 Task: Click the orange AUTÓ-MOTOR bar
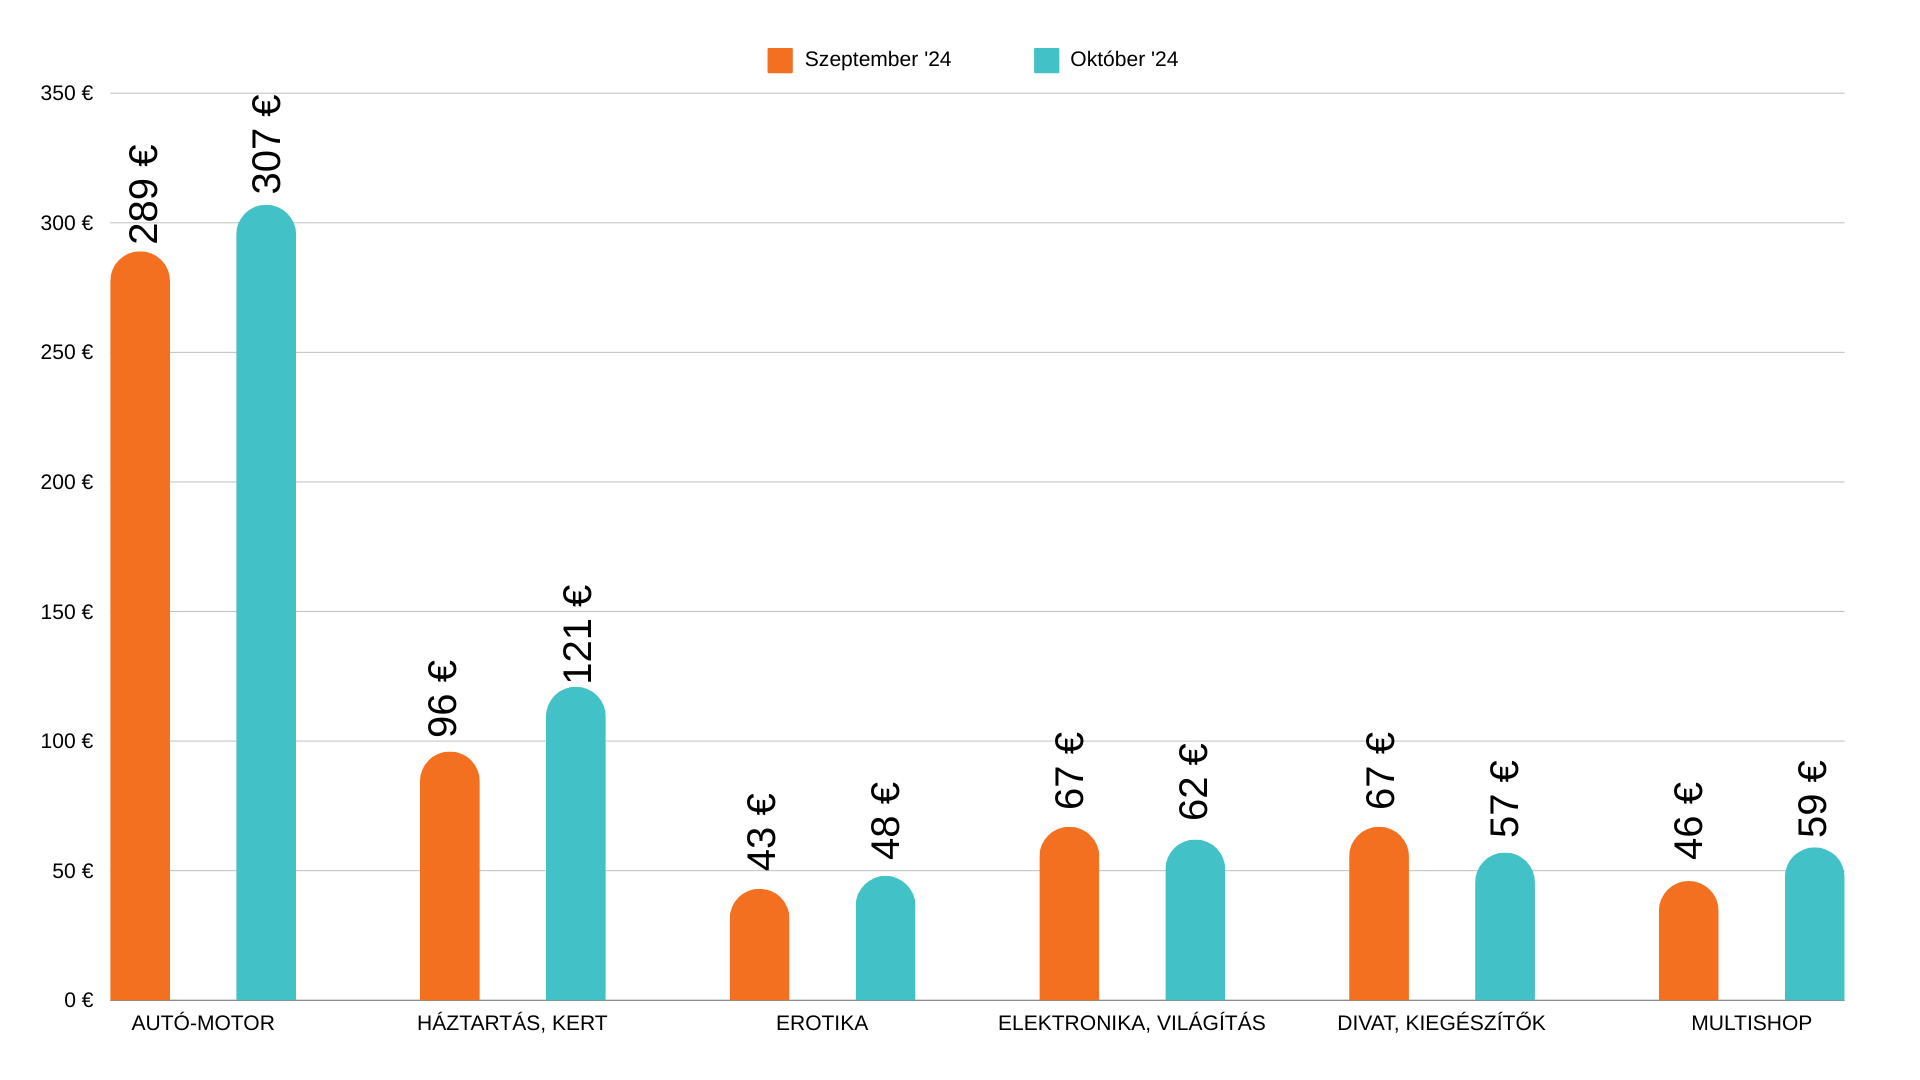pyautogui.click(x=140, y=630)
